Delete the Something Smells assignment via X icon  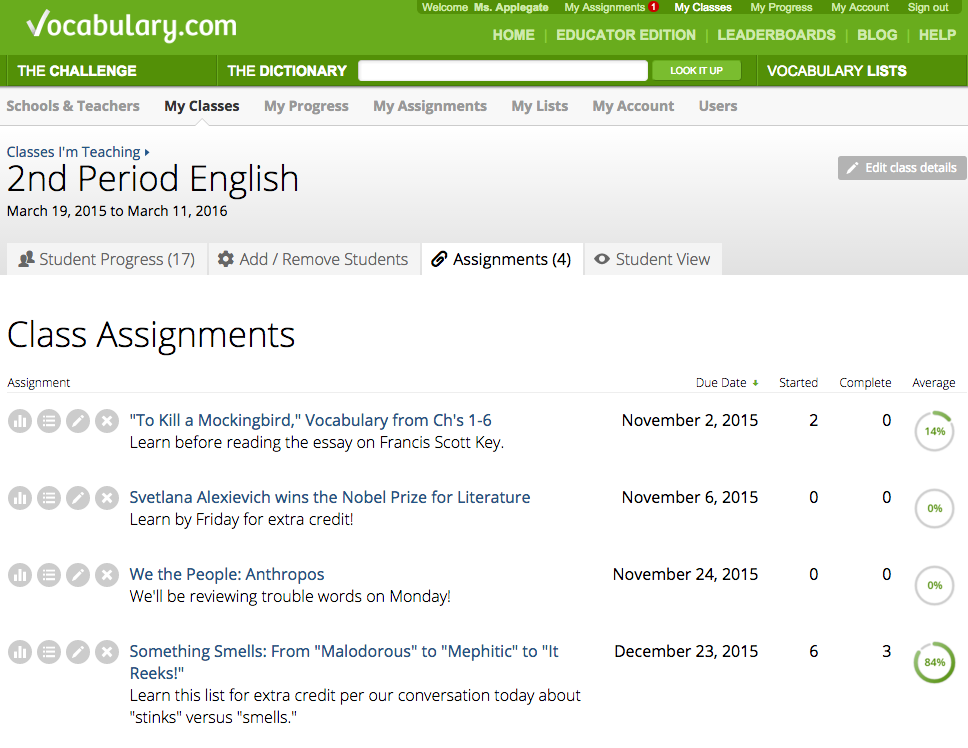(107, 652)
